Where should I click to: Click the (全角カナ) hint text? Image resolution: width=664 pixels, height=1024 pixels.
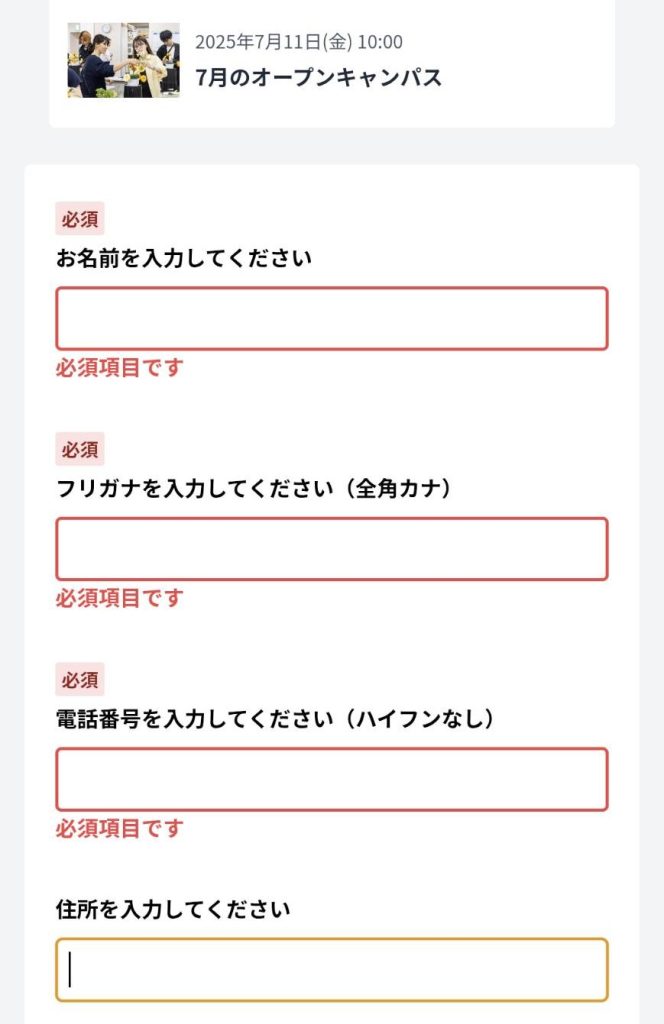(x=398, y=488)
